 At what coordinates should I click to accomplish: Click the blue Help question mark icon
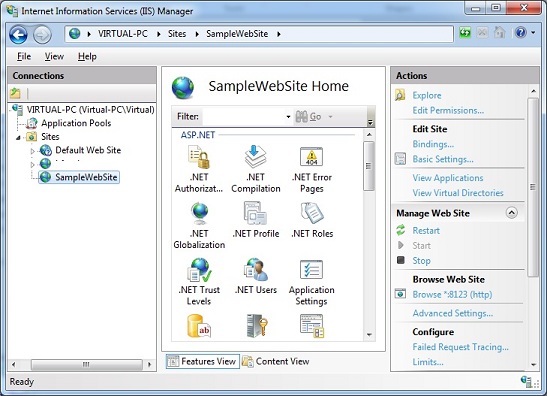pos(520,33)
